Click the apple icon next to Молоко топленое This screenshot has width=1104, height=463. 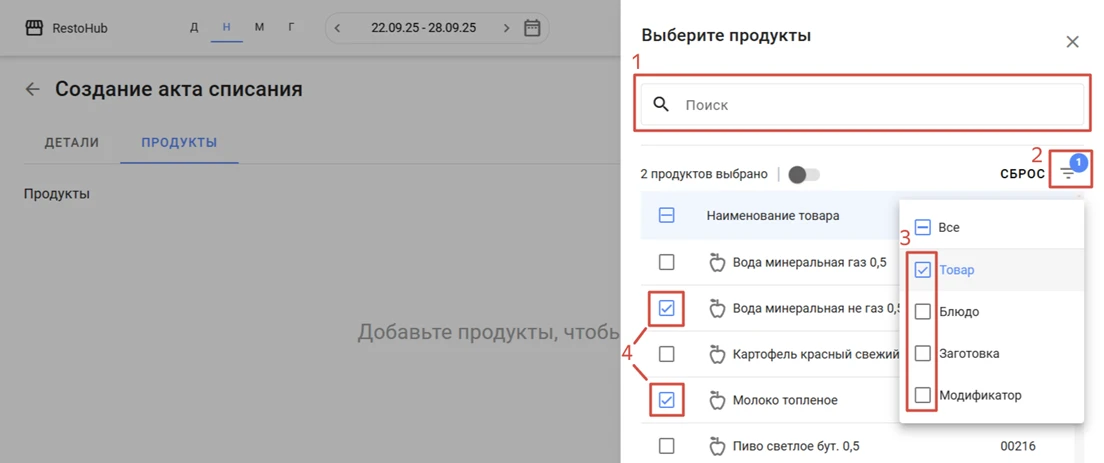click(716, 400)
